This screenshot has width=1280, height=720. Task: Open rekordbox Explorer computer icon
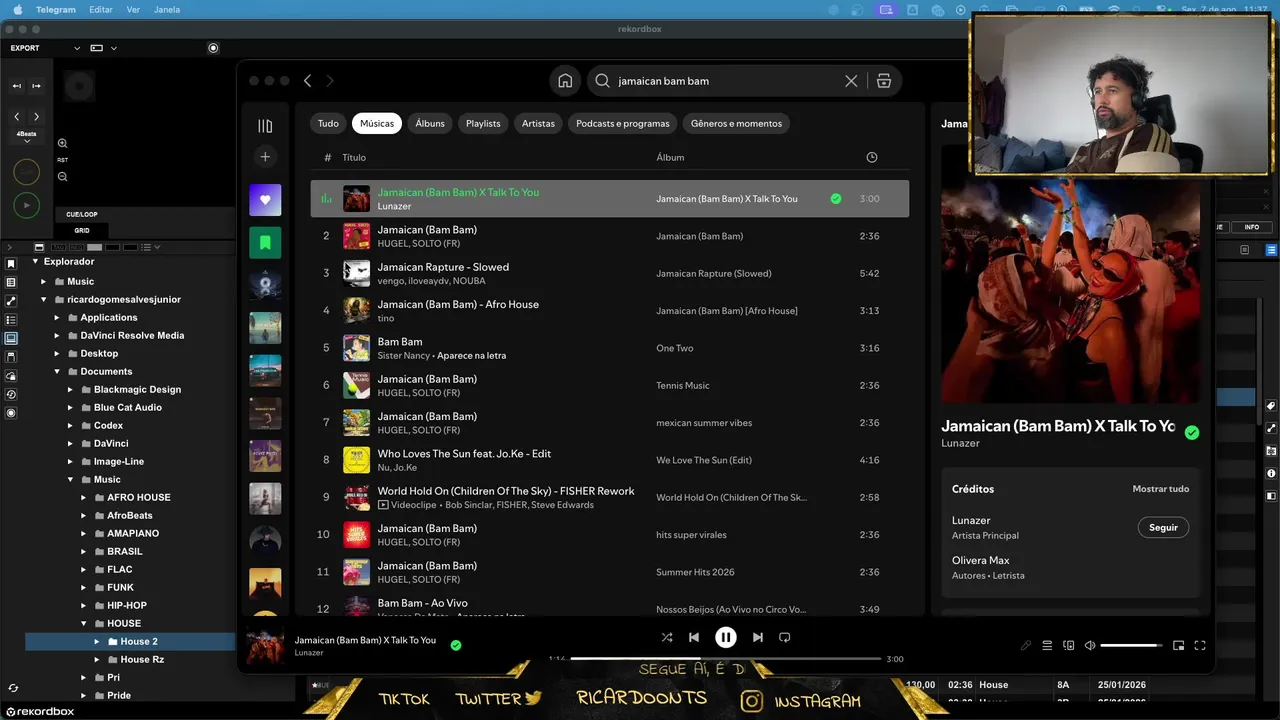(11, 338)
